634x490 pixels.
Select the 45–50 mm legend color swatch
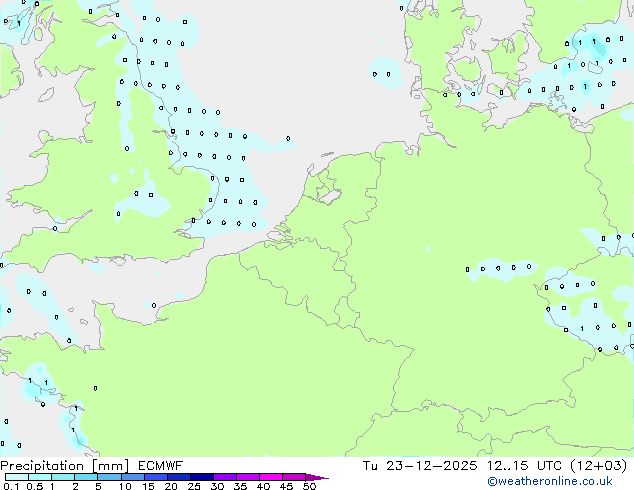pyautogui.click(x=294, y=477)
